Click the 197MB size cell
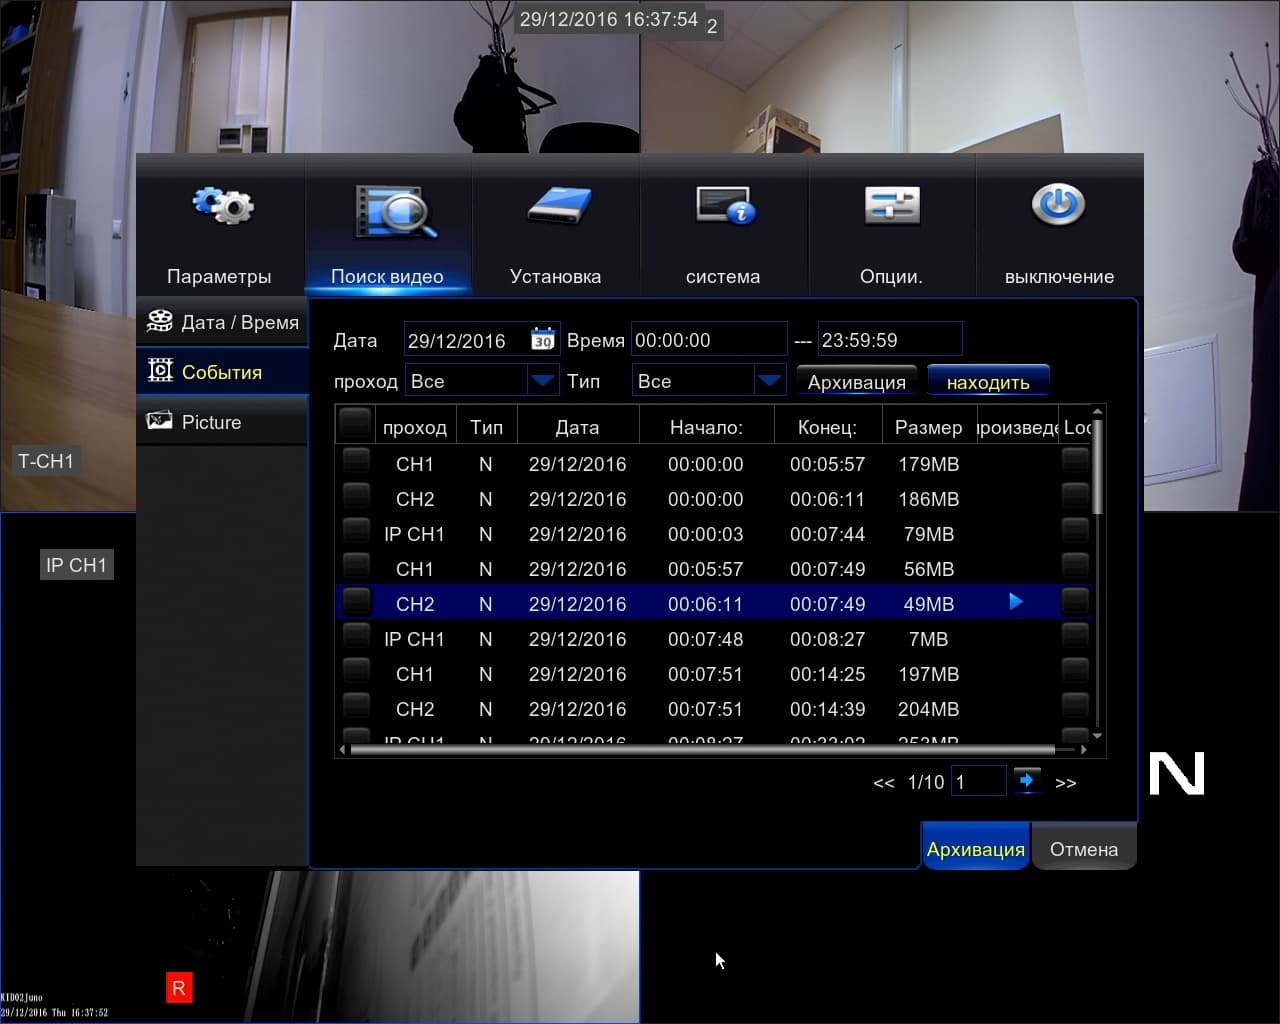The height and width of the screenshot is (1024, 1280). tap(928, 674)
